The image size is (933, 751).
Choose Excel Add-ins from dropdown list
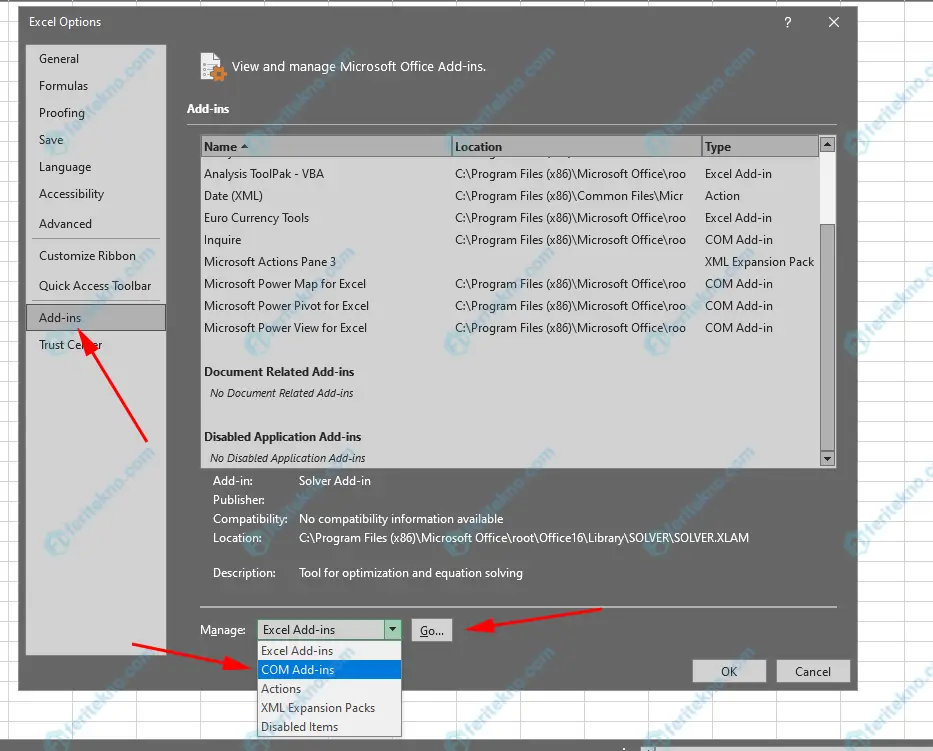tap(329, 650)
